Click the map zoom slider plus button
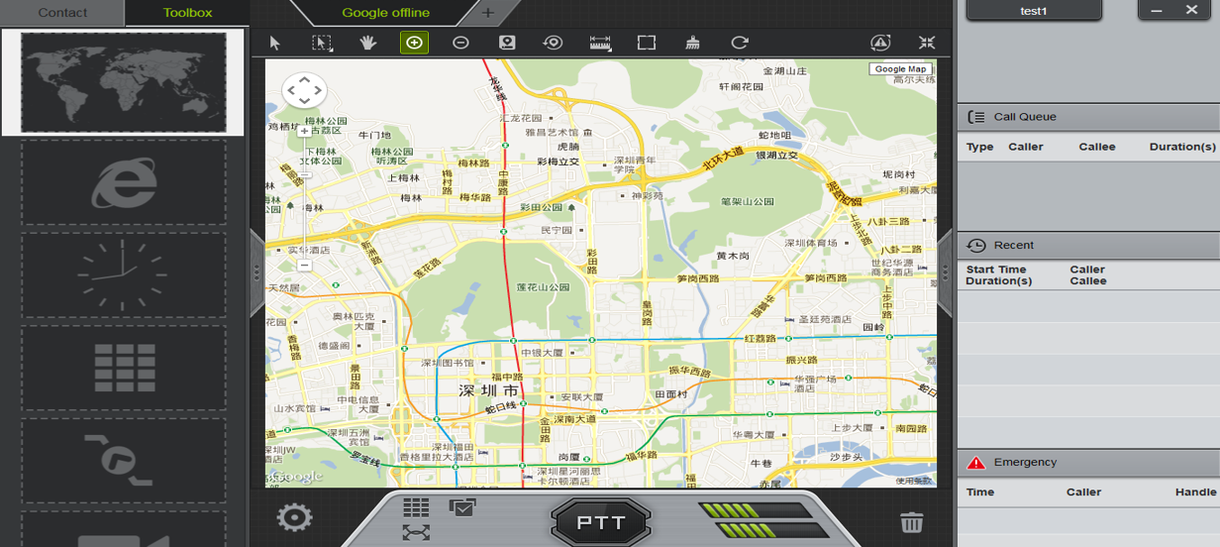1220x547 pixels. pyautogui.click(x=304, y=131)
